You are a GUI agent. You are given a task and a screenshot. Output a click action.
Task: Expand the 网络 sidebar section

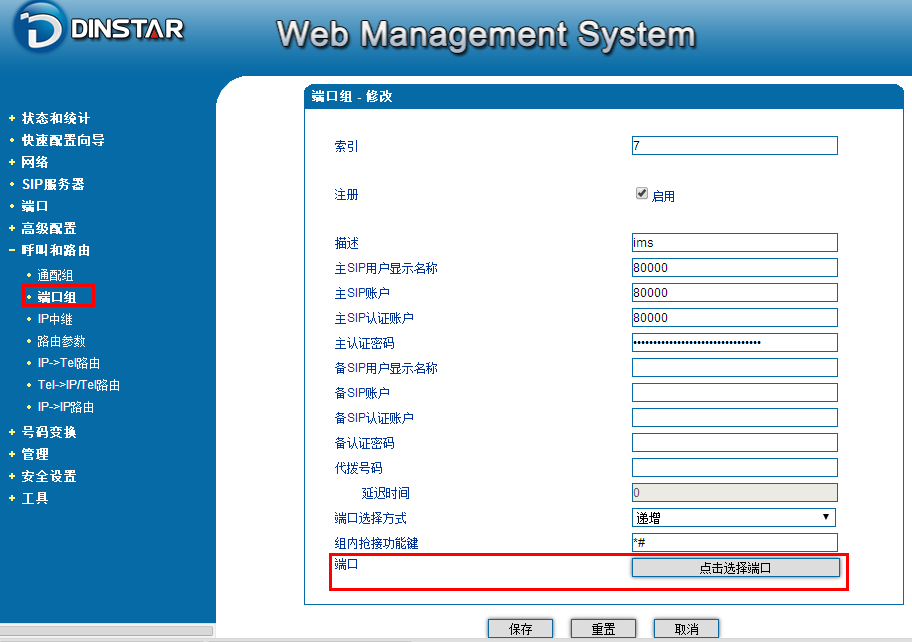pos(35,162)
